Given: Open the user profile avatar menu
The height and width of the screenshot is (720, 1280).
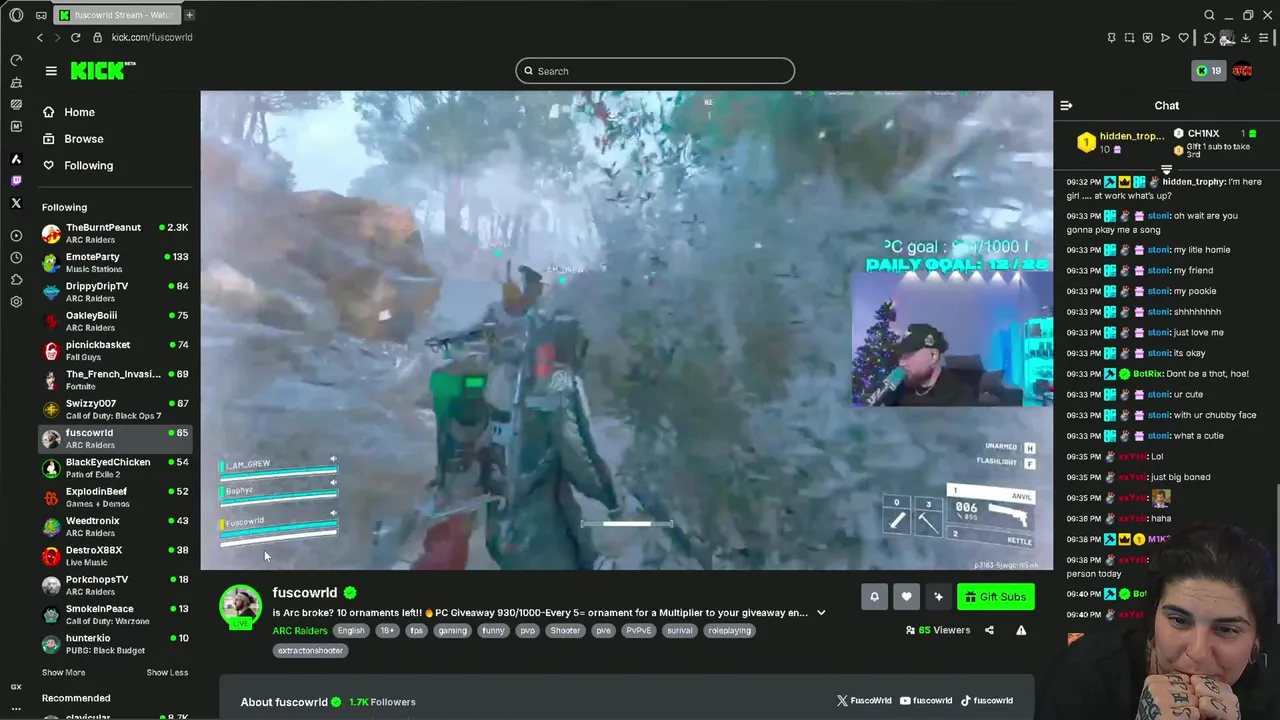Looking at the screenshot, I should coord(1242,71).
